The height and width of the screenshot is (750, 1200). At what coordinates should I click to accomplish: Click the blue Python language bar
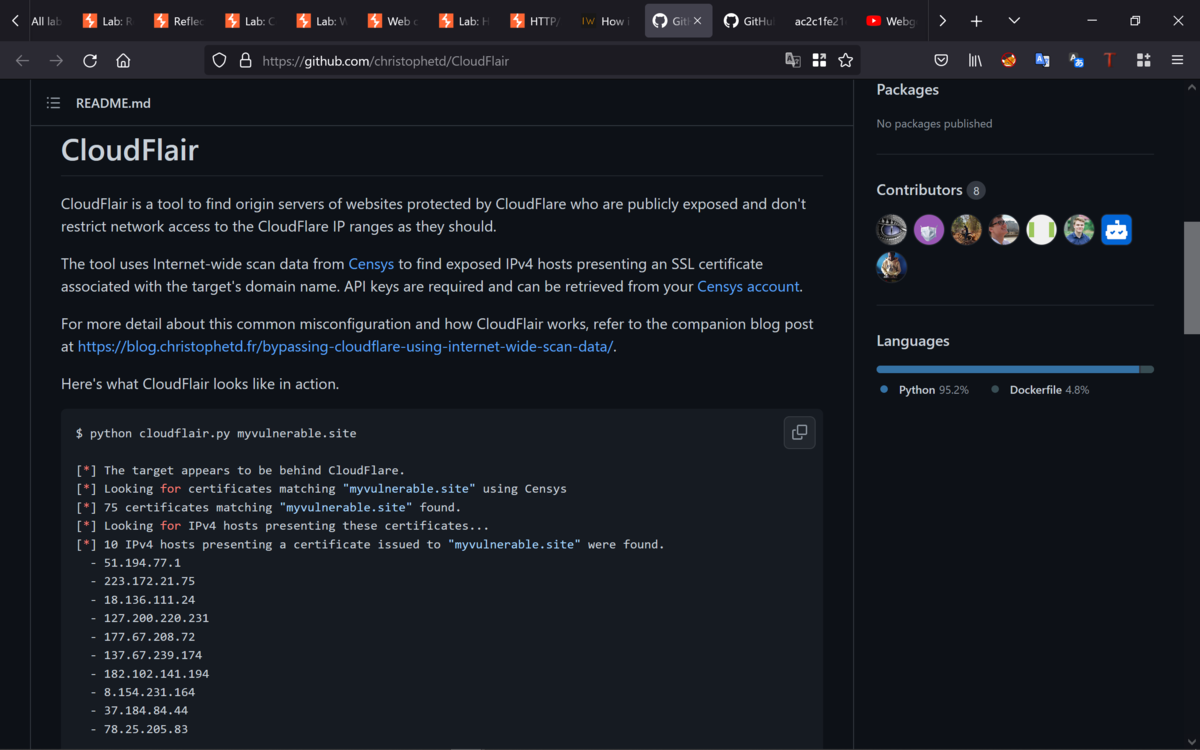click(1008, 369)
